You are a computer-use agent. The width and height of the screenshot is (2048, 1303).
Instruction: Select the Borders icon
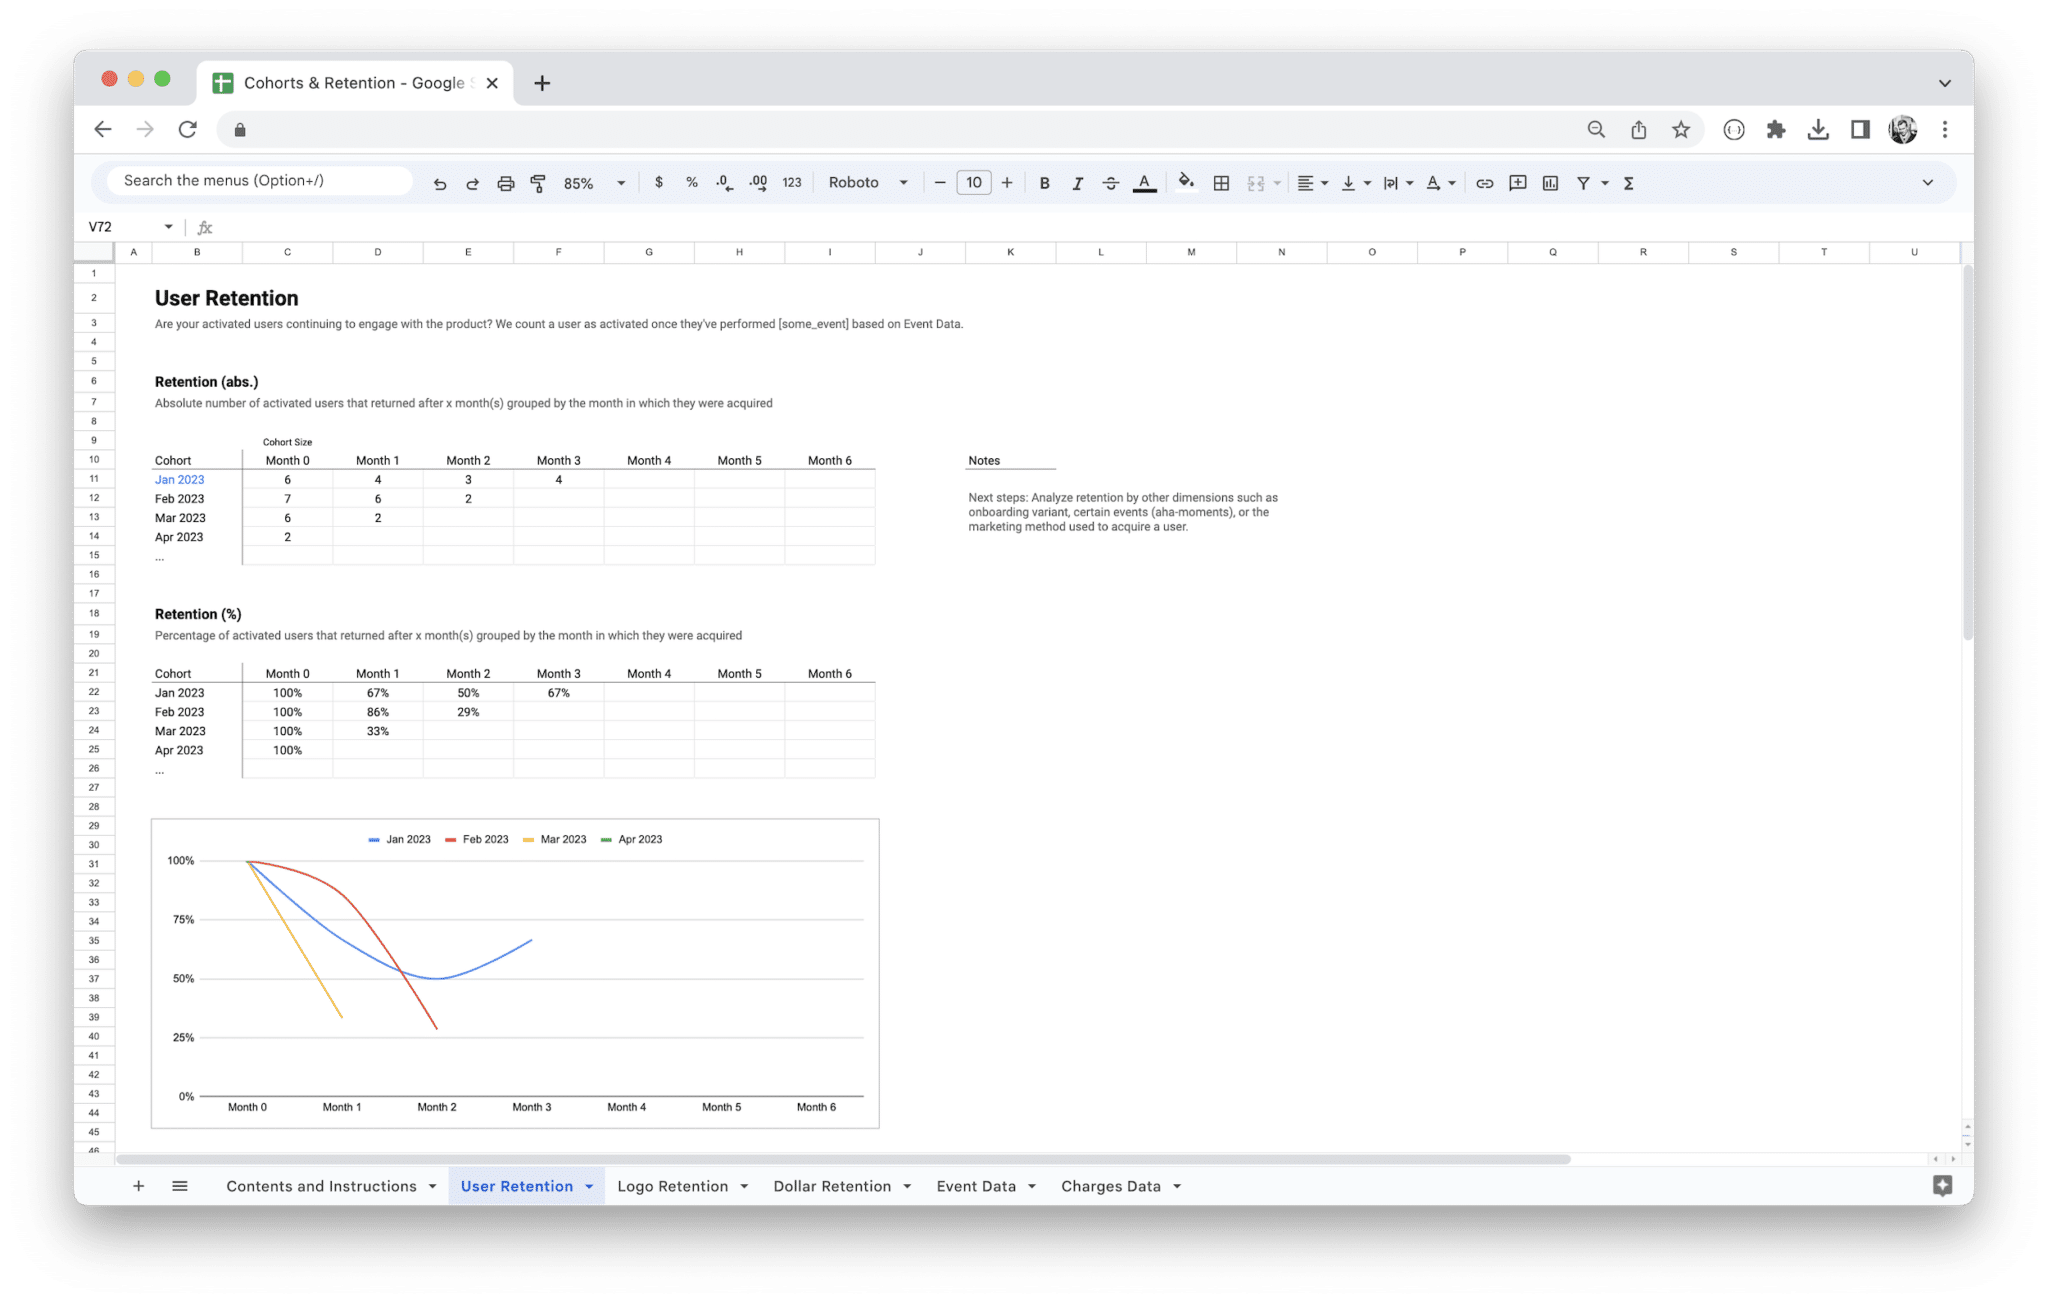point(1220,183)
